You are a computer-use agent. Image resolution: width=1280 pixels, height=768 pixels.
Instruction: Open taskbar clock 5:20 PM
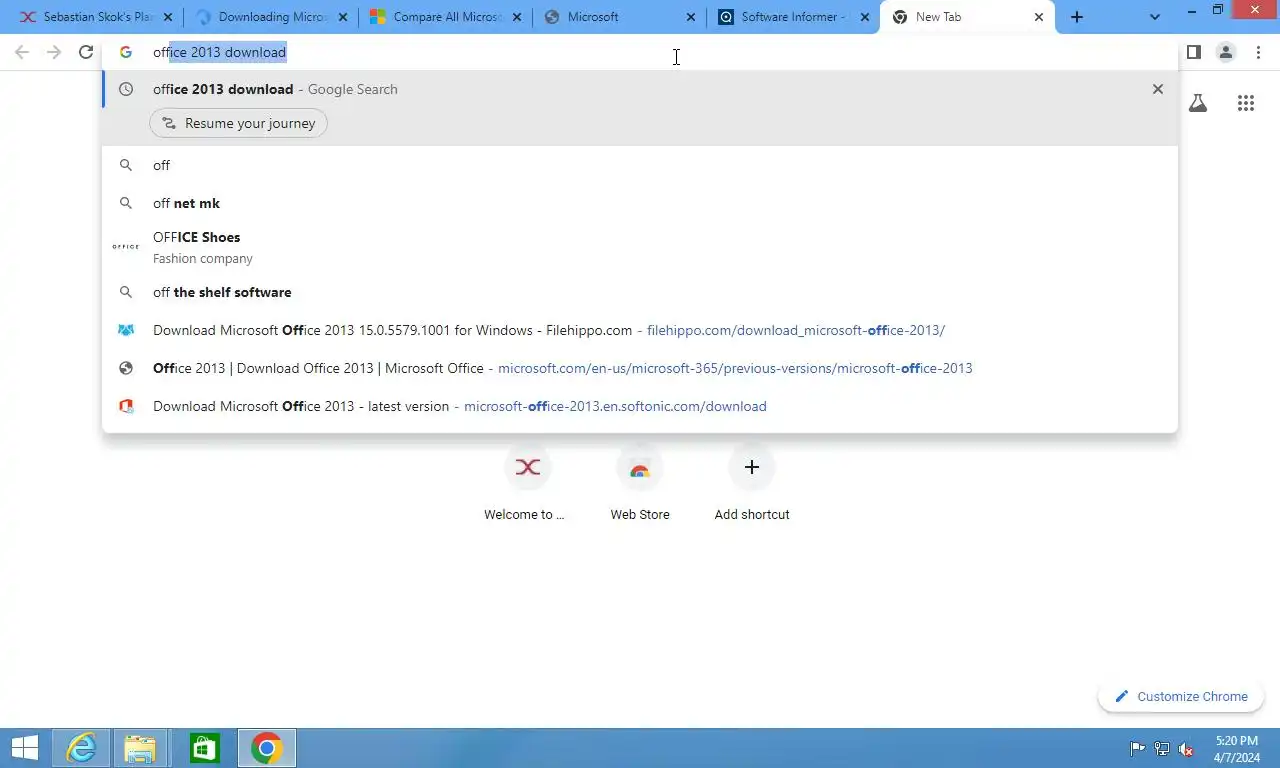(1237, 748)
